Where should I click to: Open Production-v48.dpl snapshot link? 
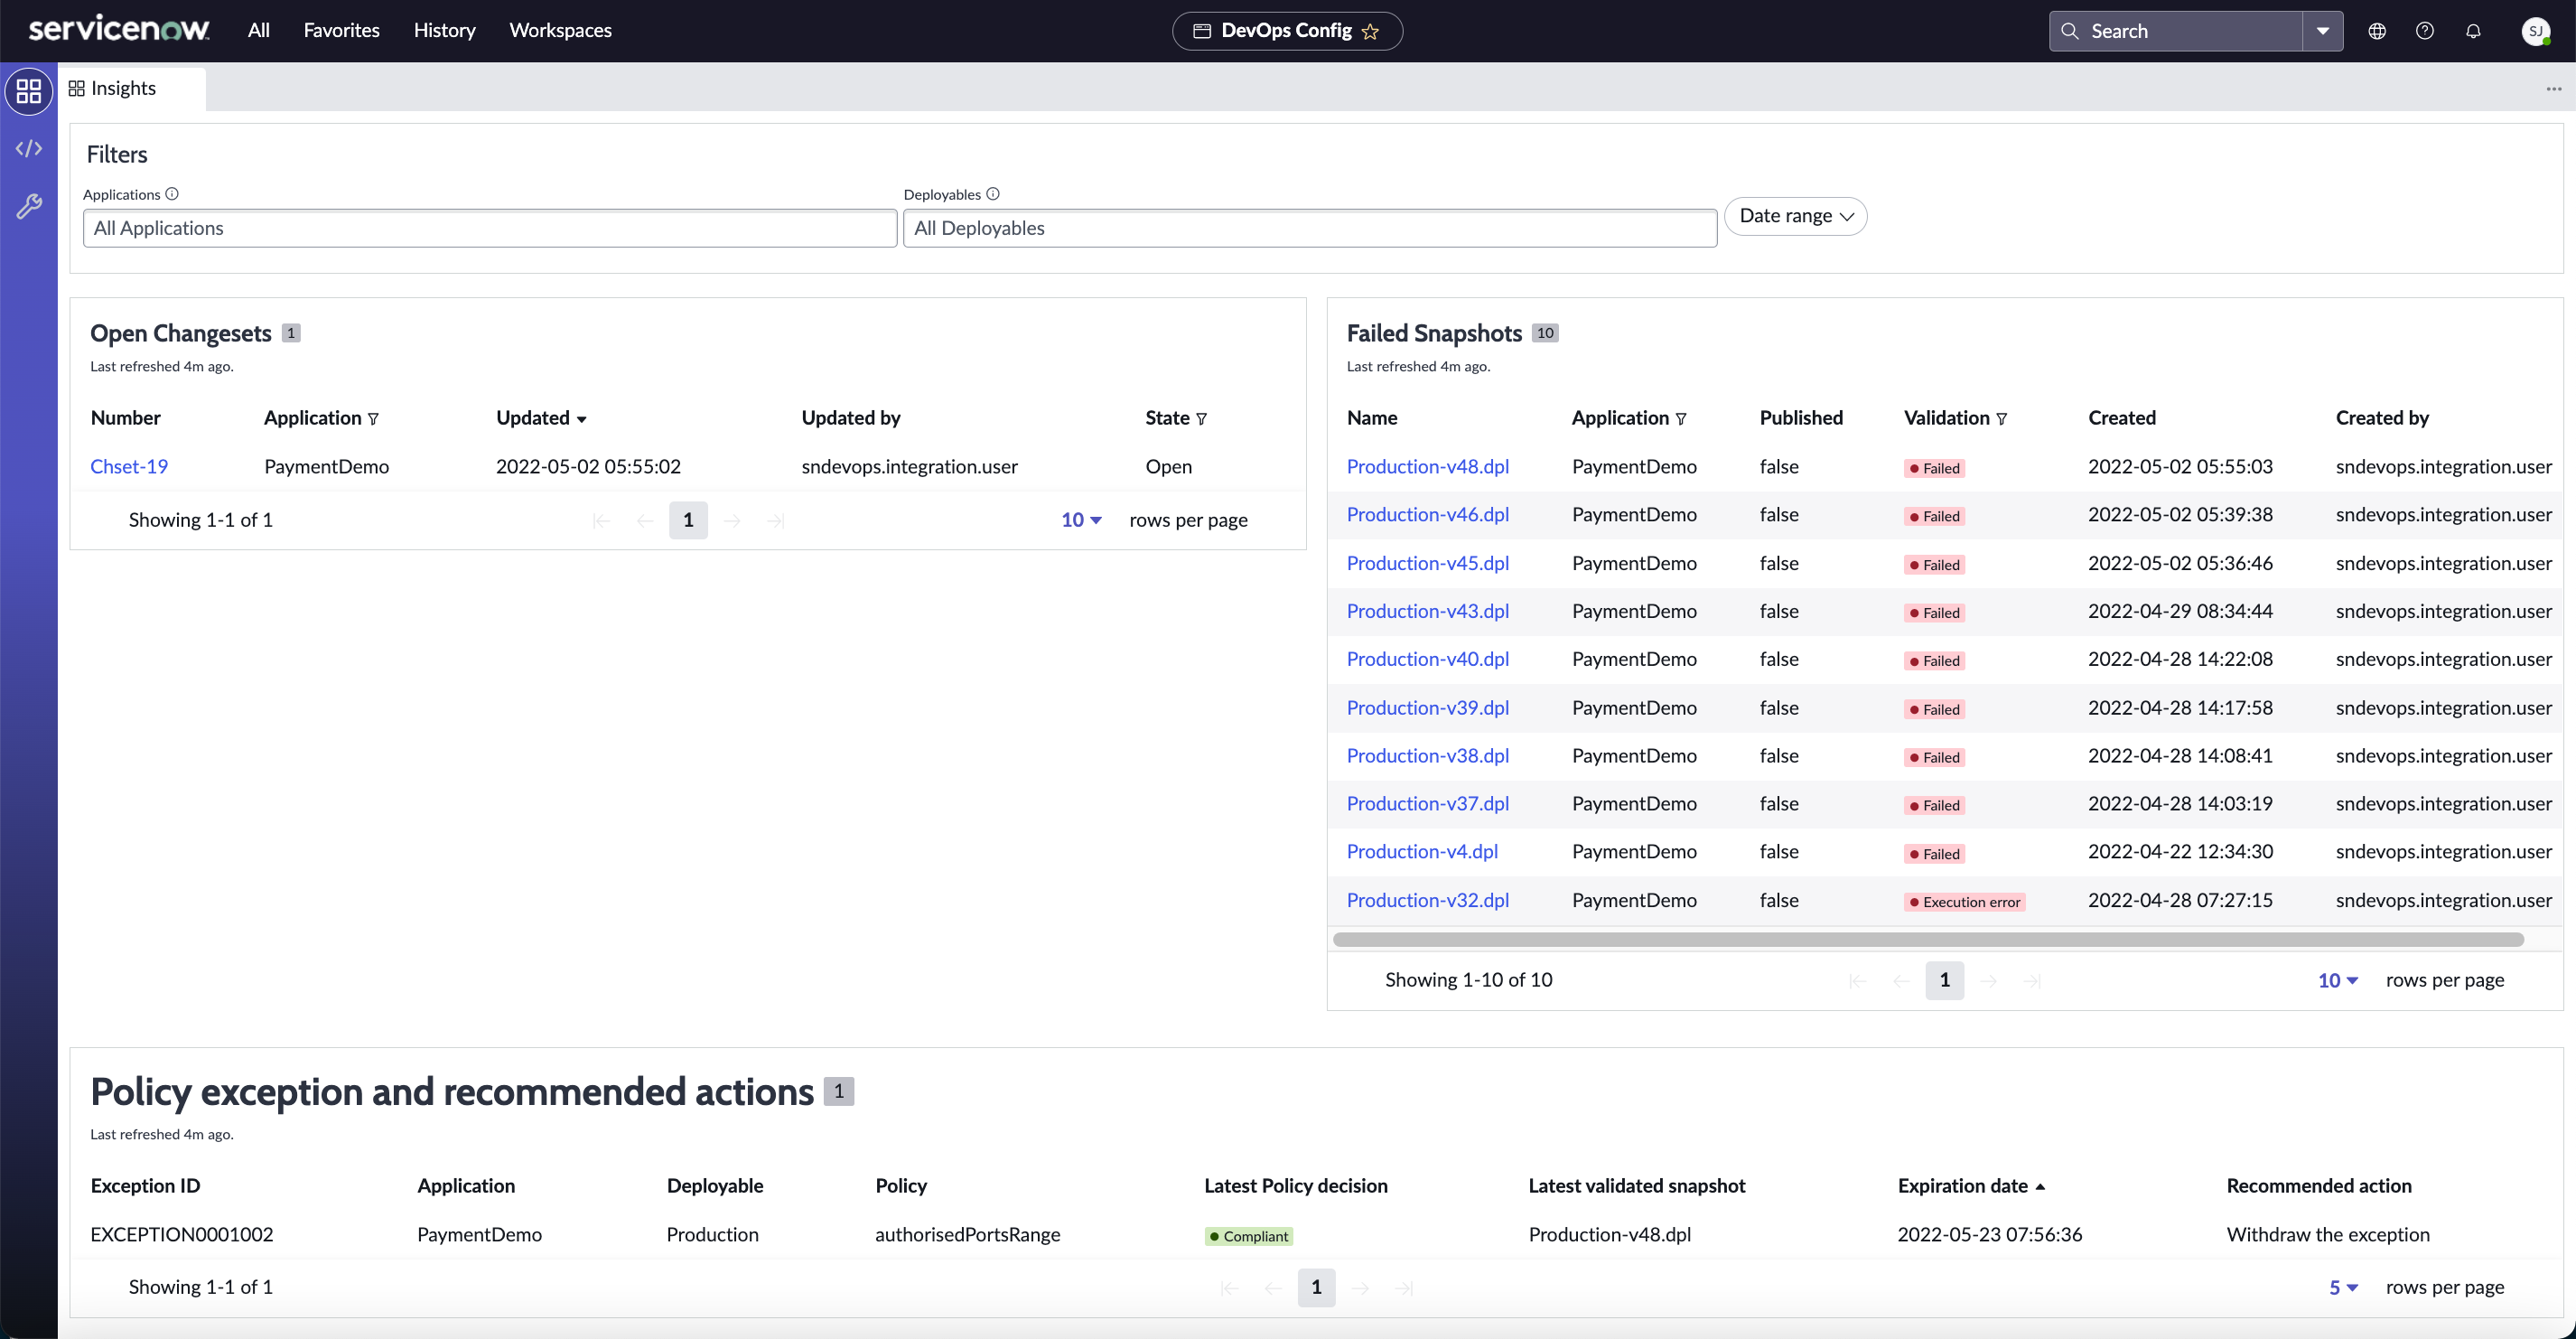point(1428,467)
